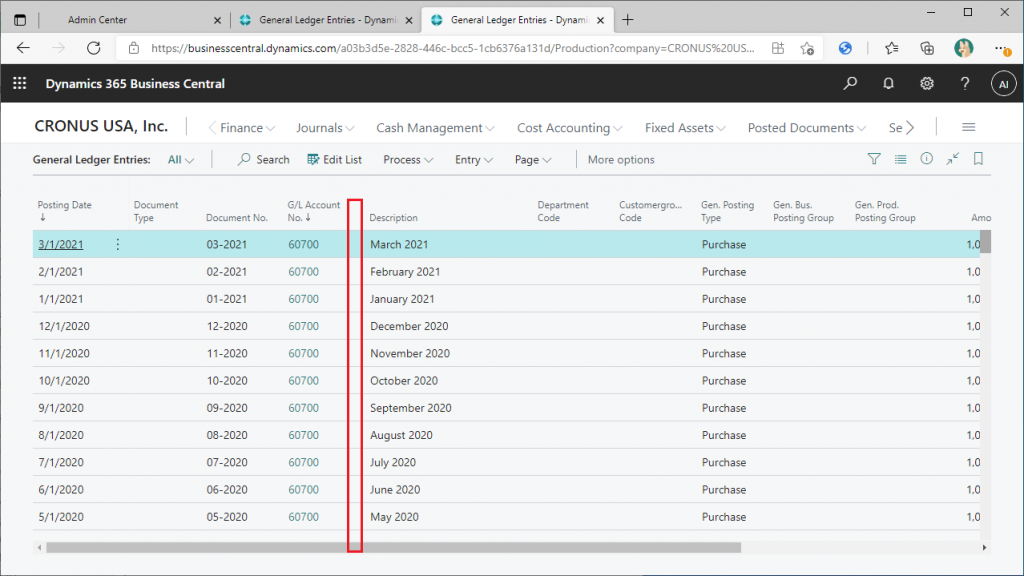Expand the Cash Management menu
Image resolution: width=1024 pixels, height=576 pixels.
[x=435, y=128]
